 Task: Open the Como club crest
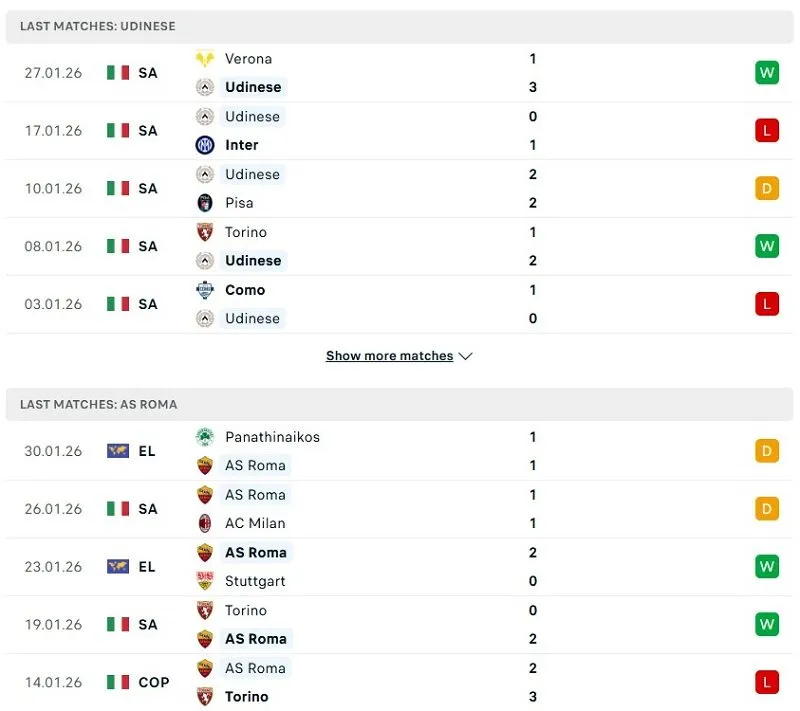pyautogui.click(x=206, y=290)
